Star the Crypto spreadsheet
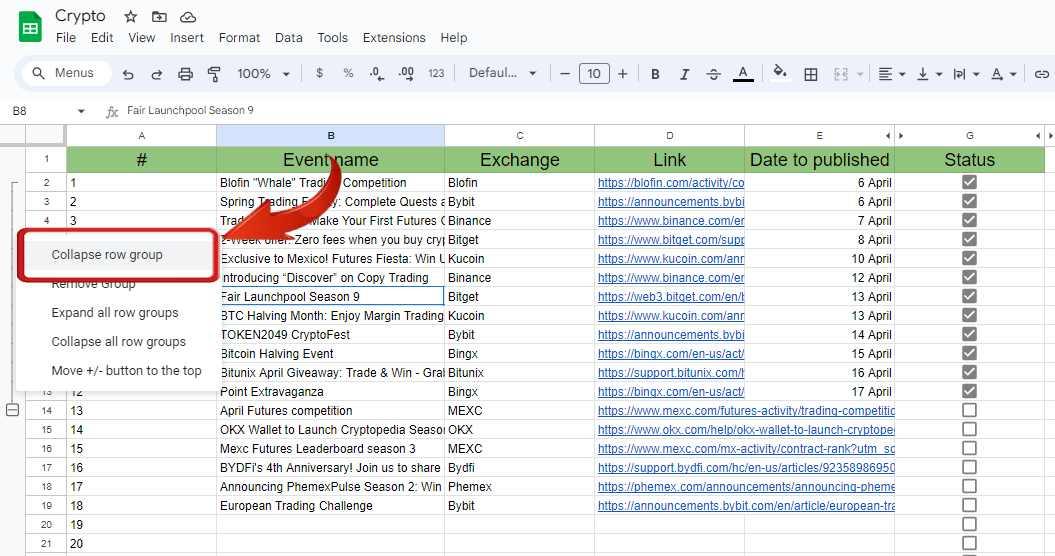This screenshot has width=1055, height=556. pyautogui.click(x=131, y=16)
